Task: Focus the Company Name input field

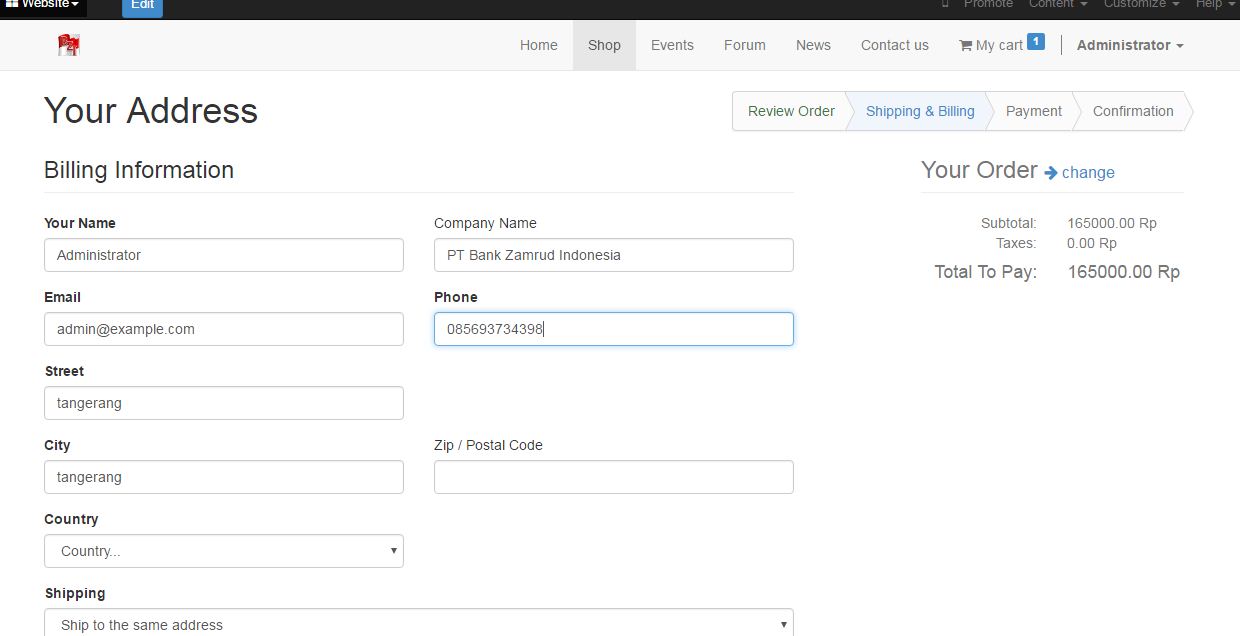Action: tap(614, 255)
